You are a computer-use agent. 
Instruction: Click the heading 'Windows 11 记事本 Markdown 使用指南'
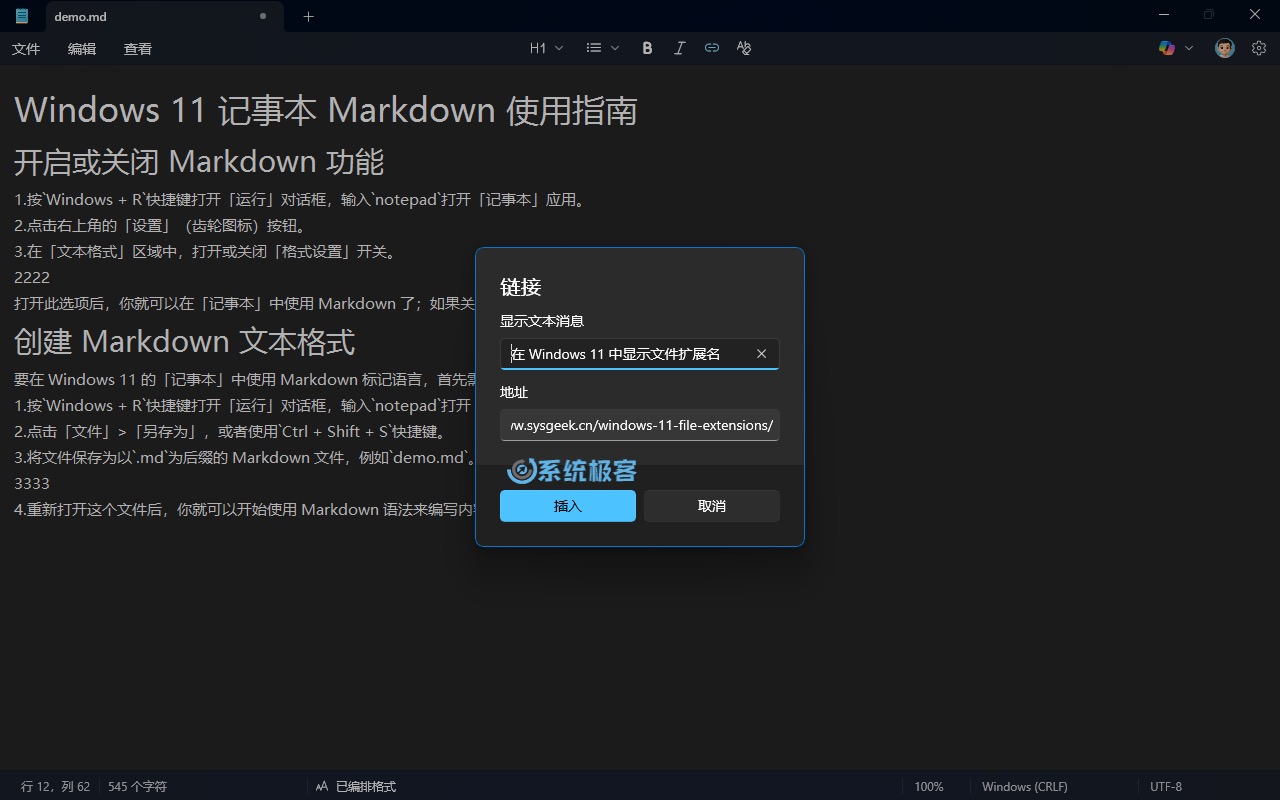(326, 110)
